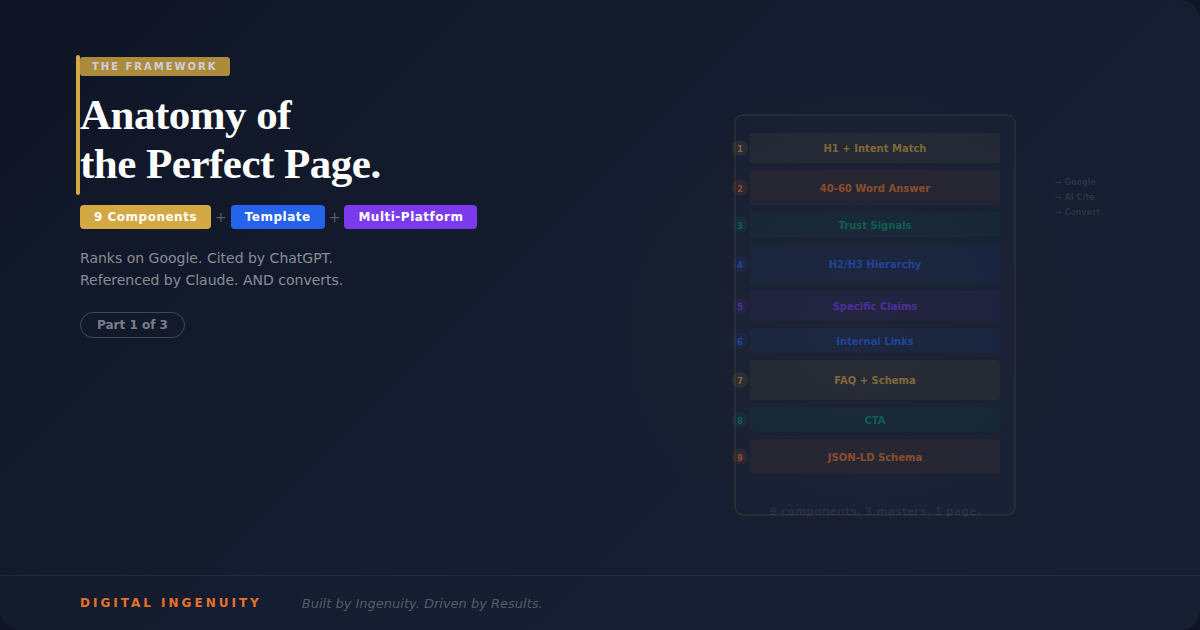Click the number 9 circle marker
1200x630 pixels.
coord(740,457)
